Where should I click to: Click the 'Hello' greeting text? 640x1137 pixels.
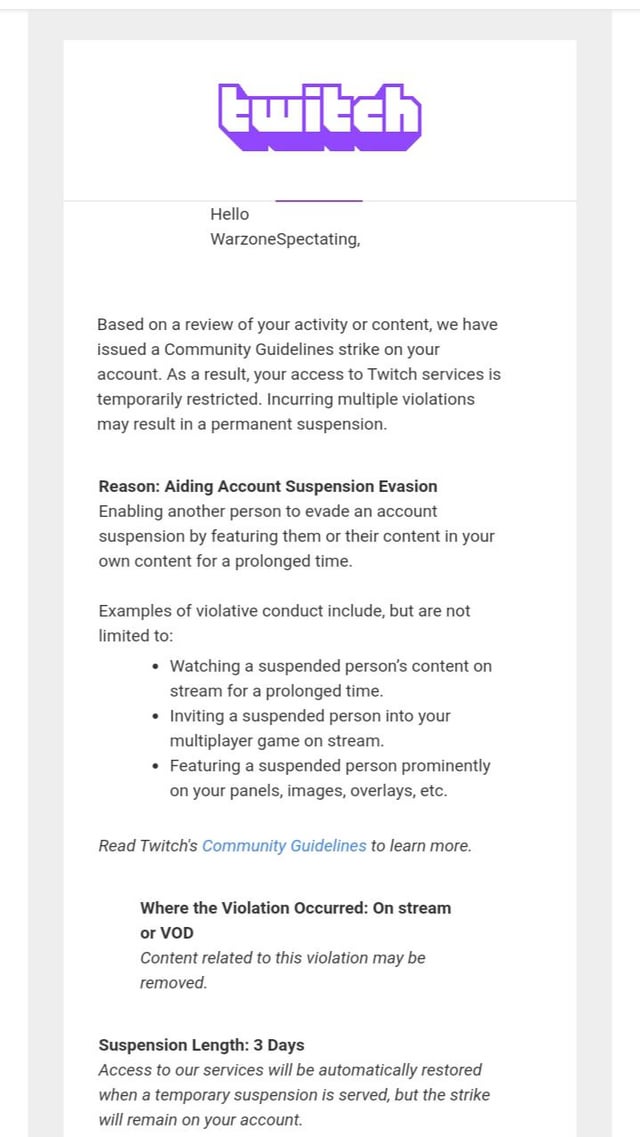(230, 214)
